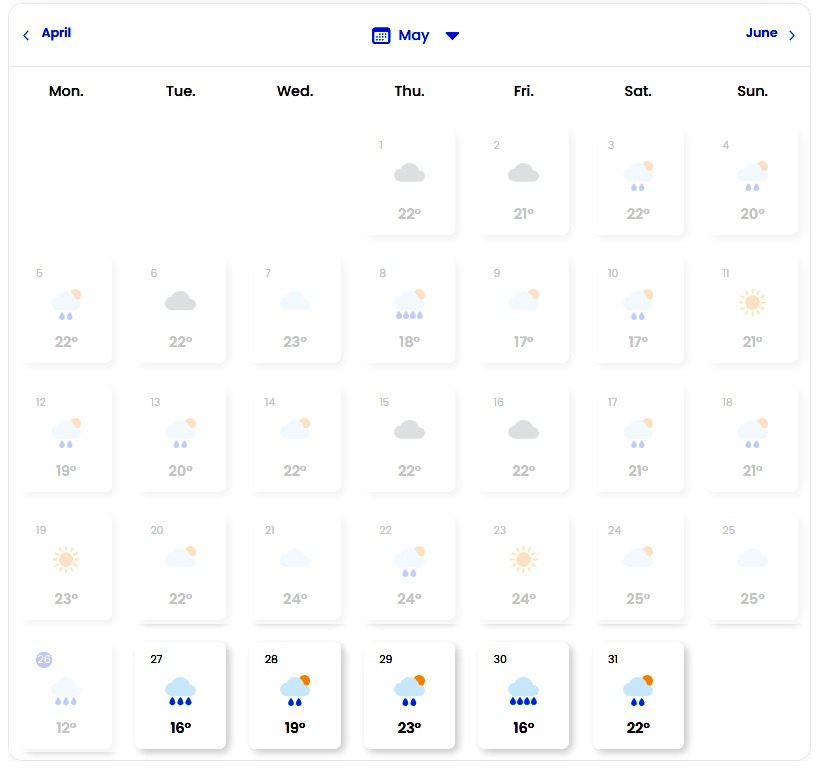Screen dimensions: 820x782
Task: Select the May 19 sunny day card
Action: coord(66,566)
